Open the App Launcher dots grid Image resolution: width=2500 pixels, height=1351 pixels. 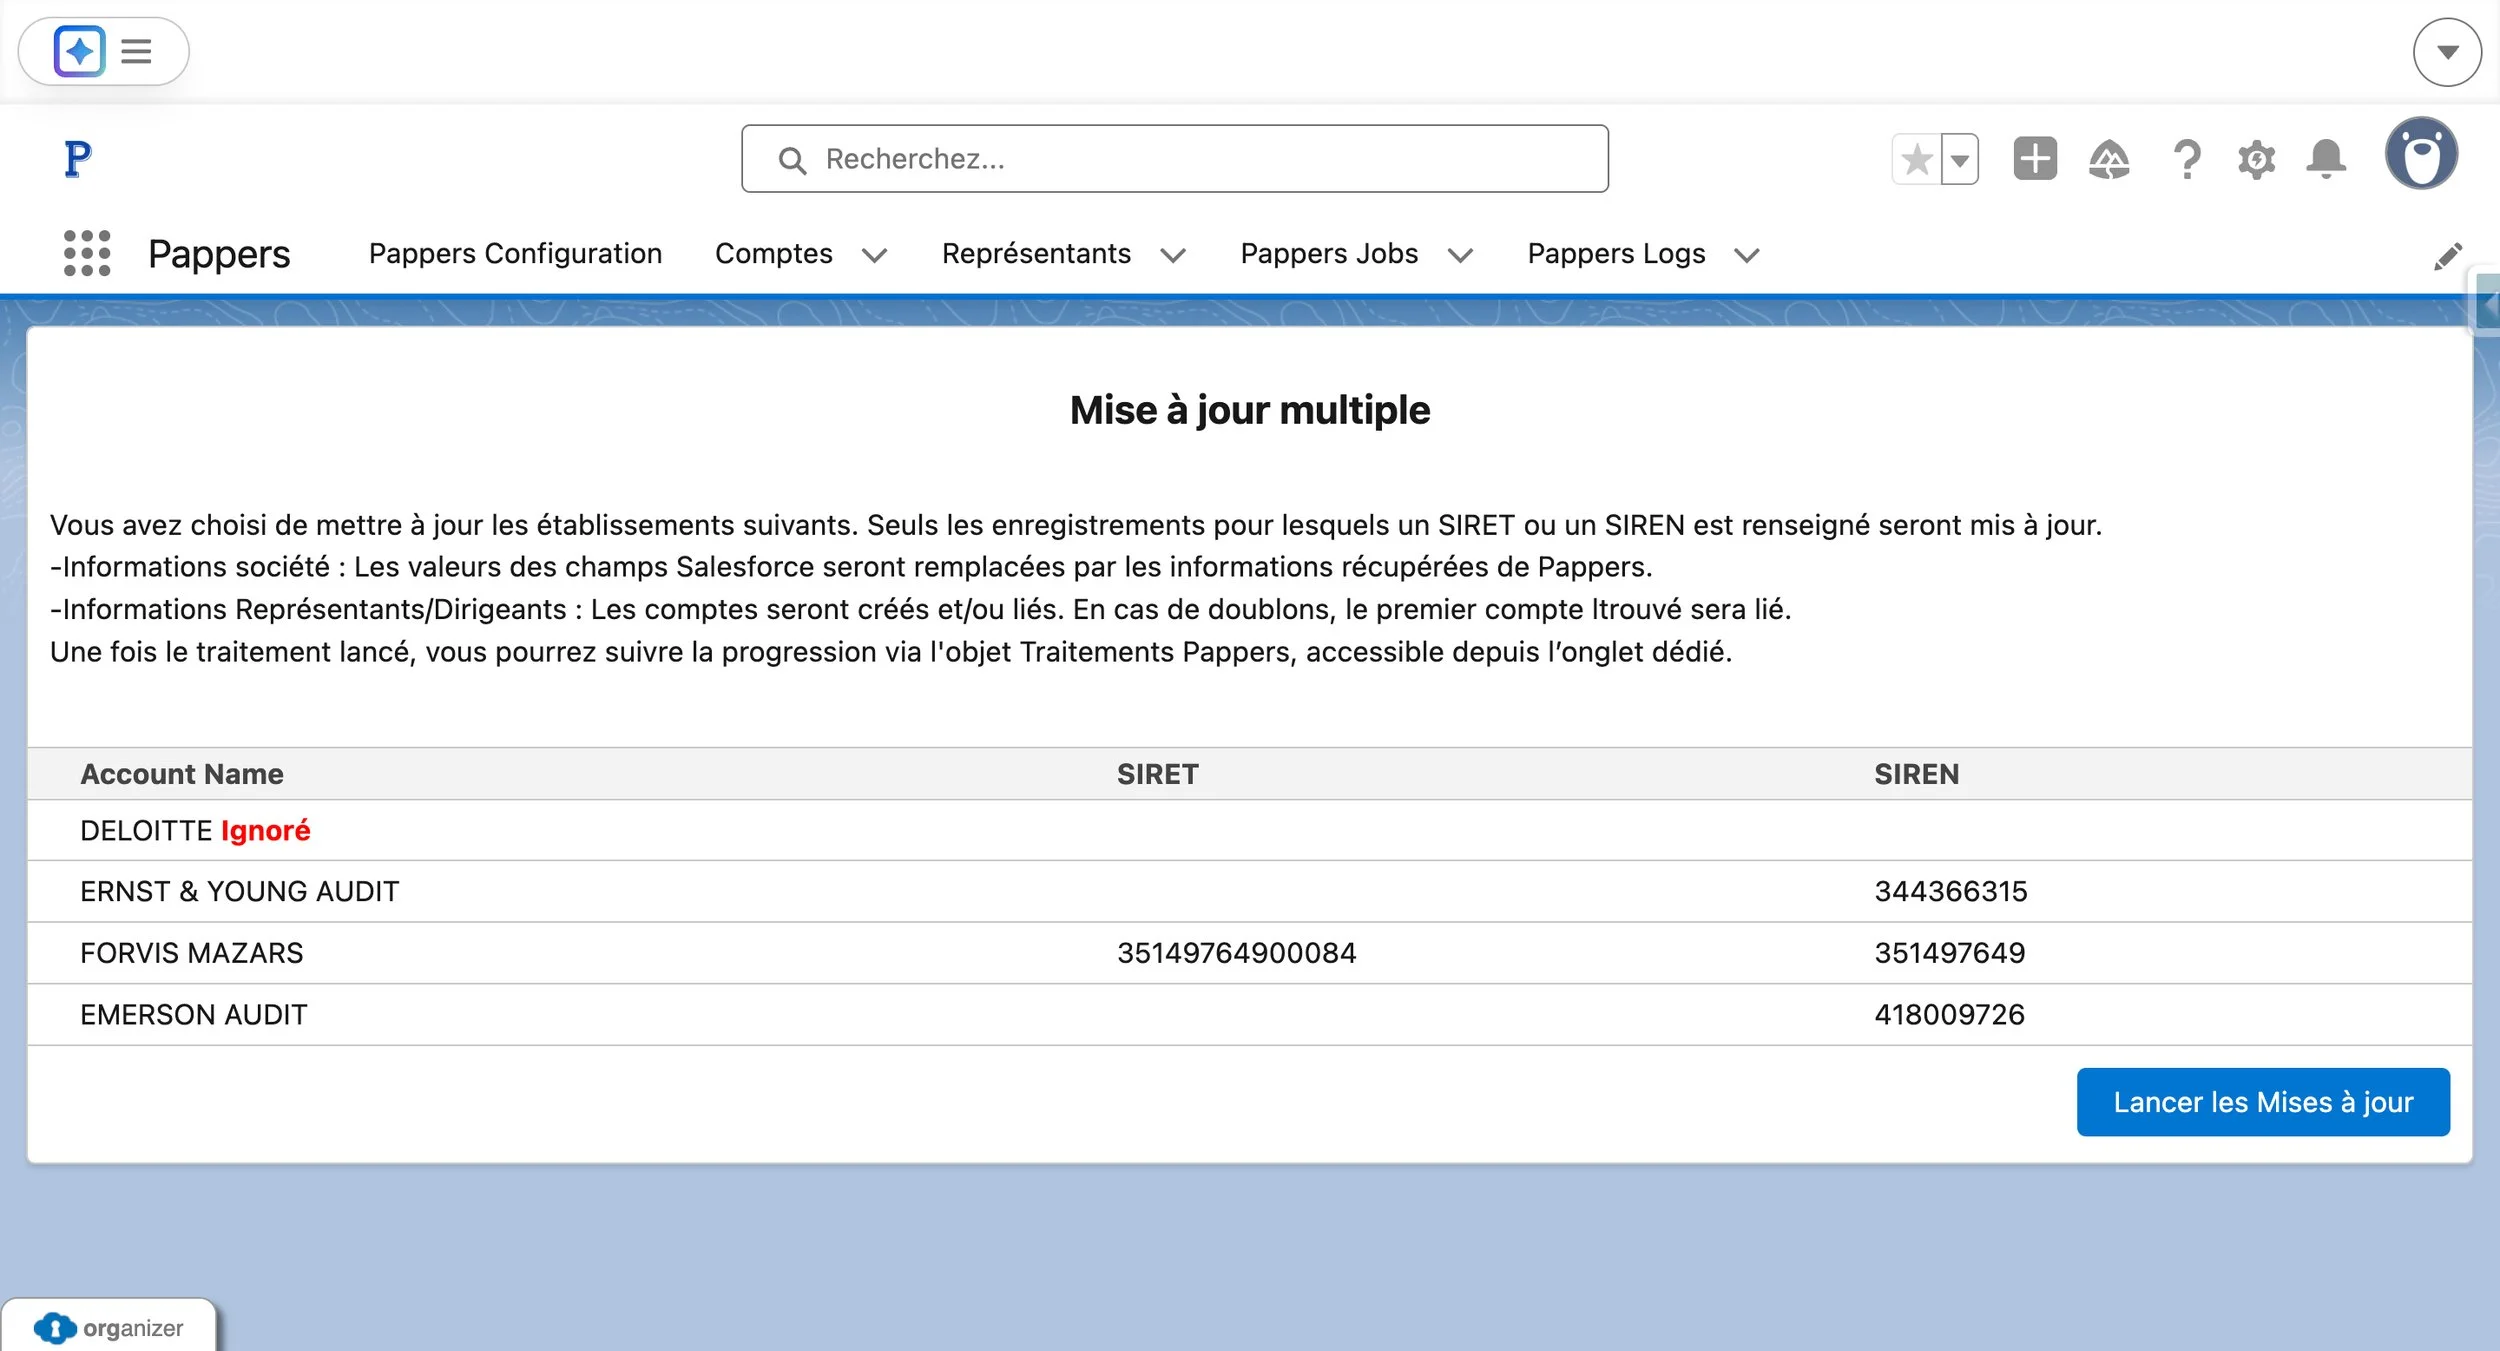tap(87, 253)
